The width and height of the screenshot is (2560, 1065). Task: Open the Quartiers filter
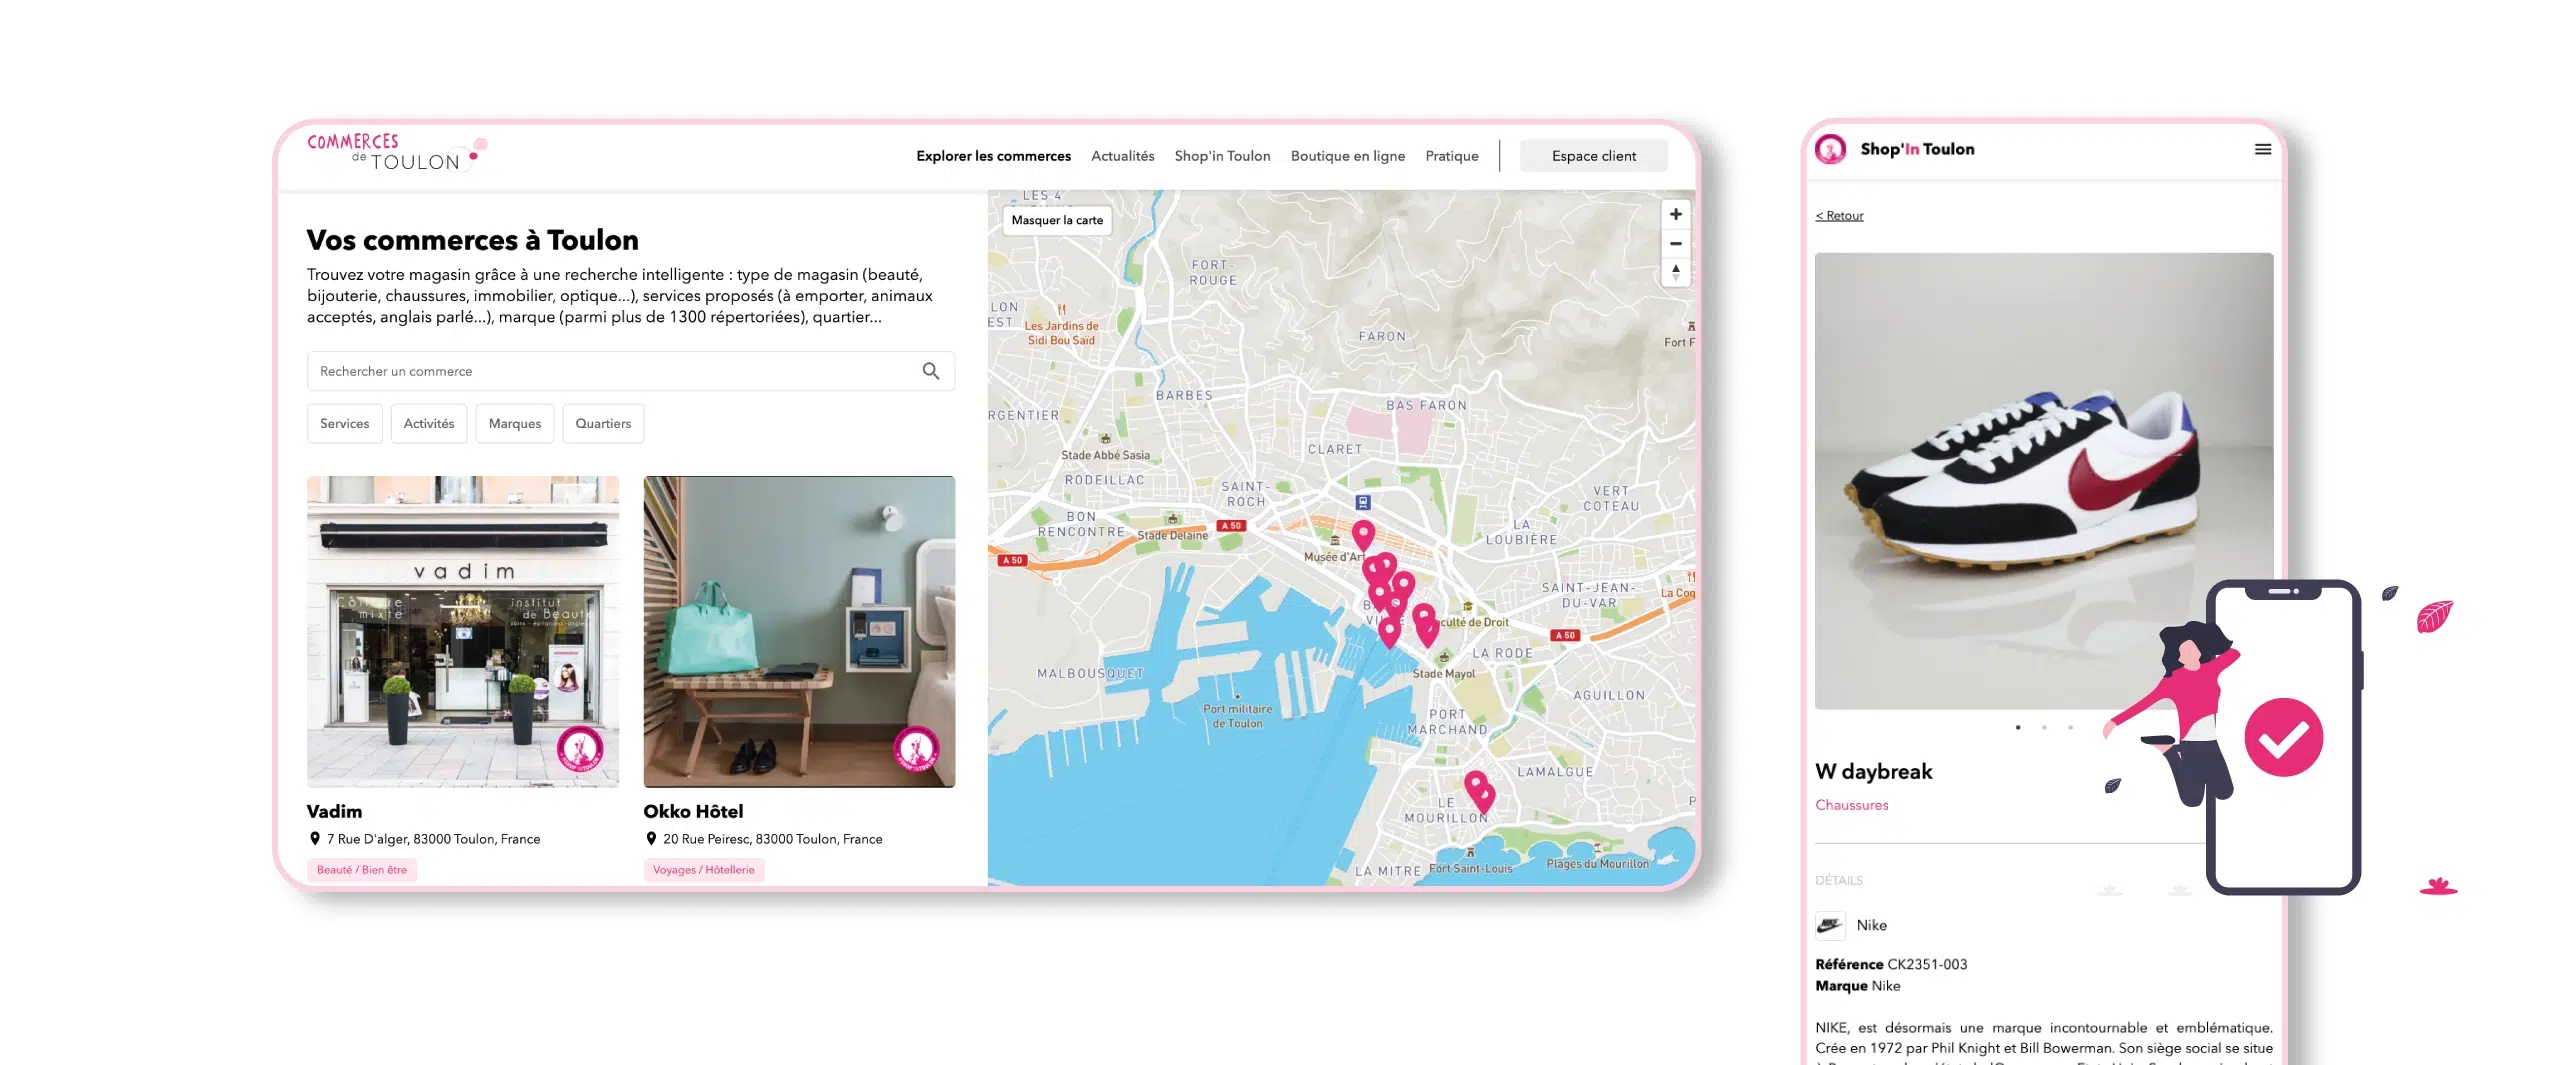pyautogui.click(x=603, y=424)
